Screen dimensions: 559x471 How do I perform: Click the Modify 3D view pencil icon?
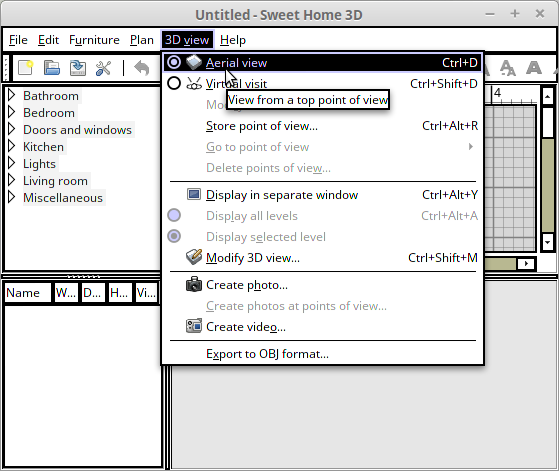tap(194, 257)
